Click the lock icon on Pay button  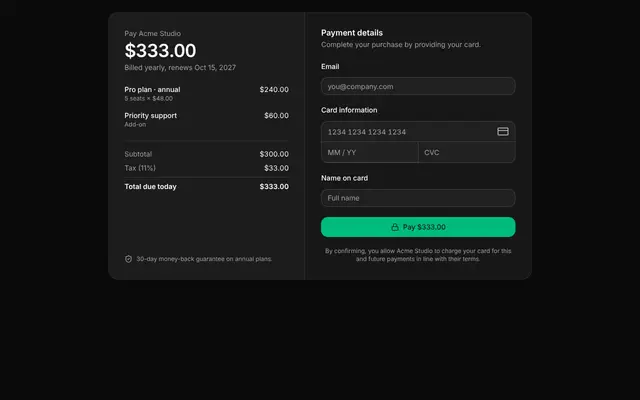pyautogui.click(x=395, y=227)
